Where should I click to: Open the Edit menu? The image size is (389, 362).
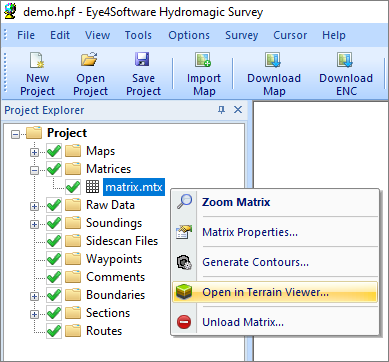(x=60, y=35)
